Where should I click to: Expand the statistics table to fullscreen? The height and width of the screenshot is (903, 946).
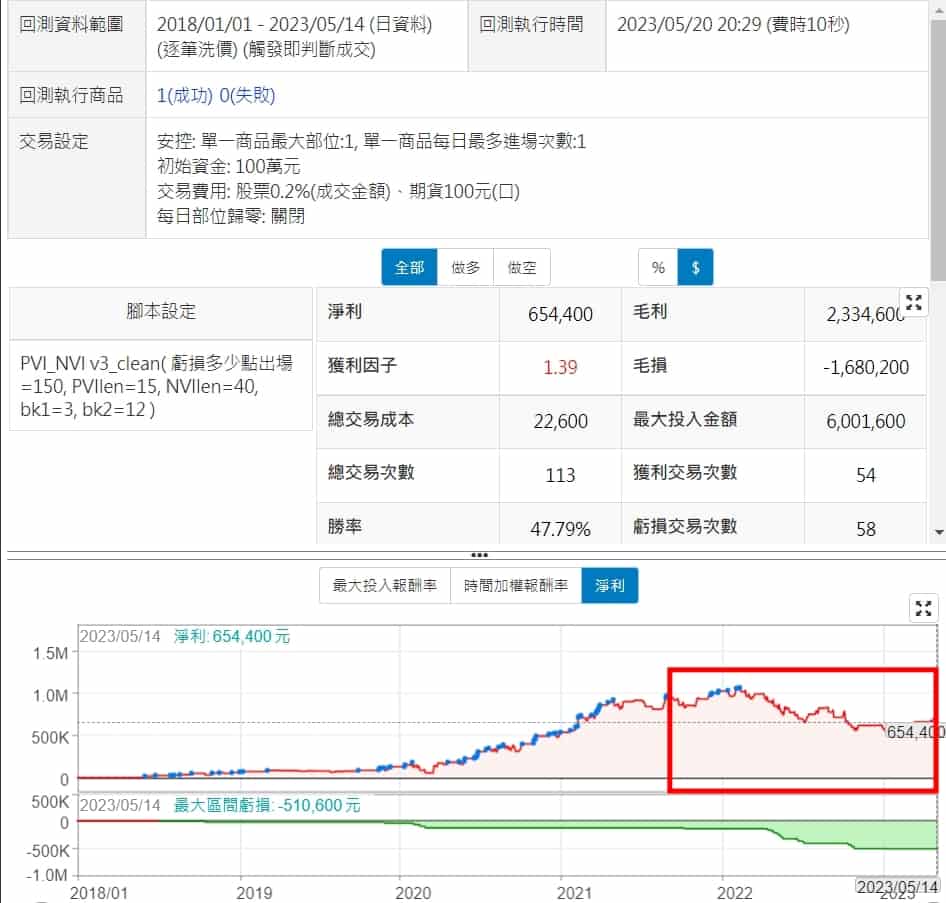click(x=913, y=303)
